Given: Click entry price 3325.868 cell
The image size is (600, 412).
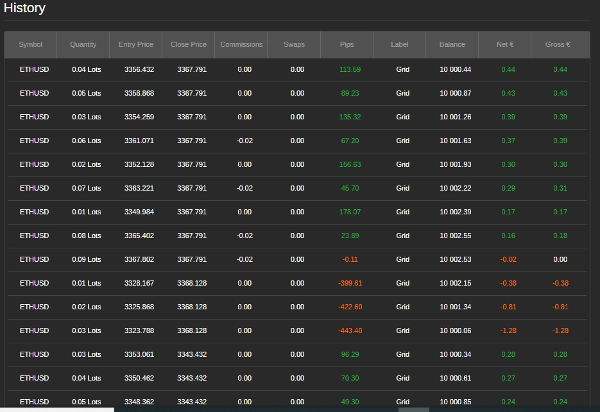Looking at the screenshot, I should [x=139, y=306].
